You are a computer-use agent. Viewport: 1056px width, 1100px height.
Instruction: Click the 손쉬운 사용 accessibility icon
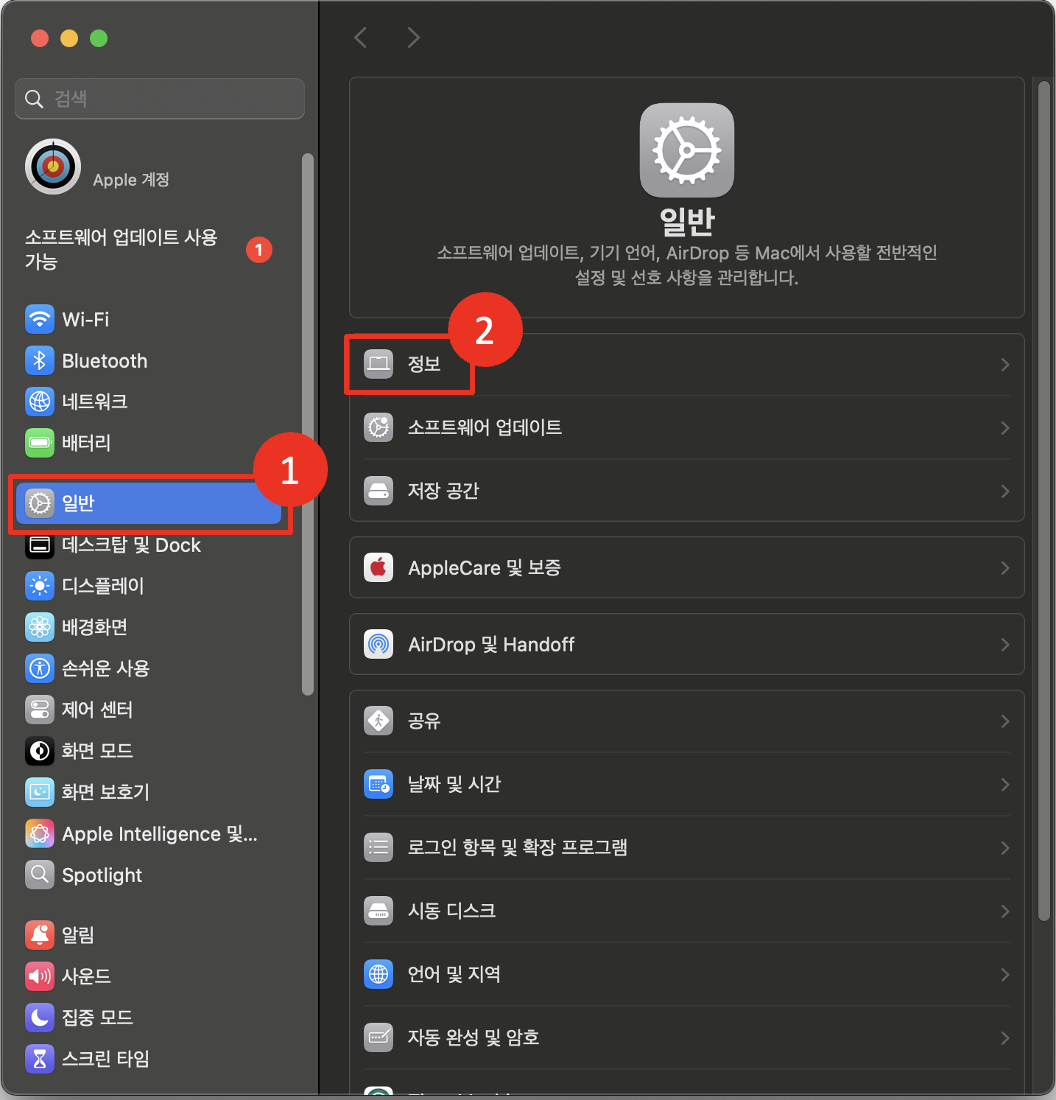pyautogui.click(x=39, y=669)
